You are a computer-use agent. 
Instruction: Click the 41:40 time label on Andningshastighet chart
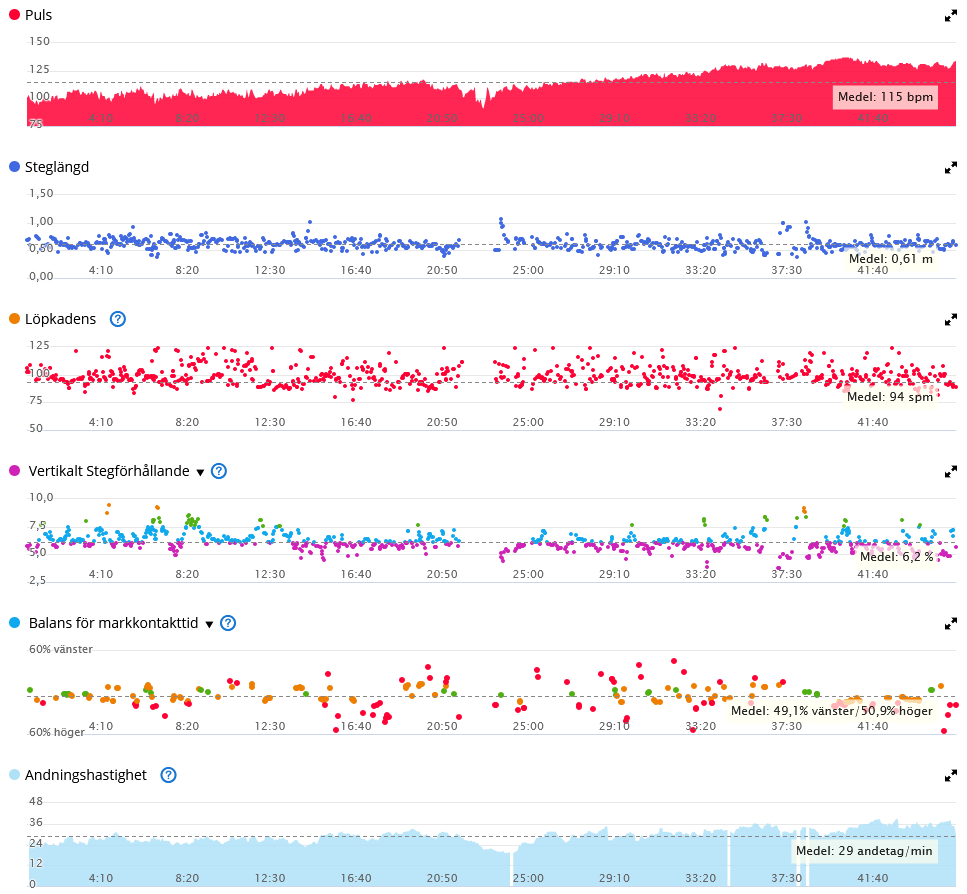873,878
